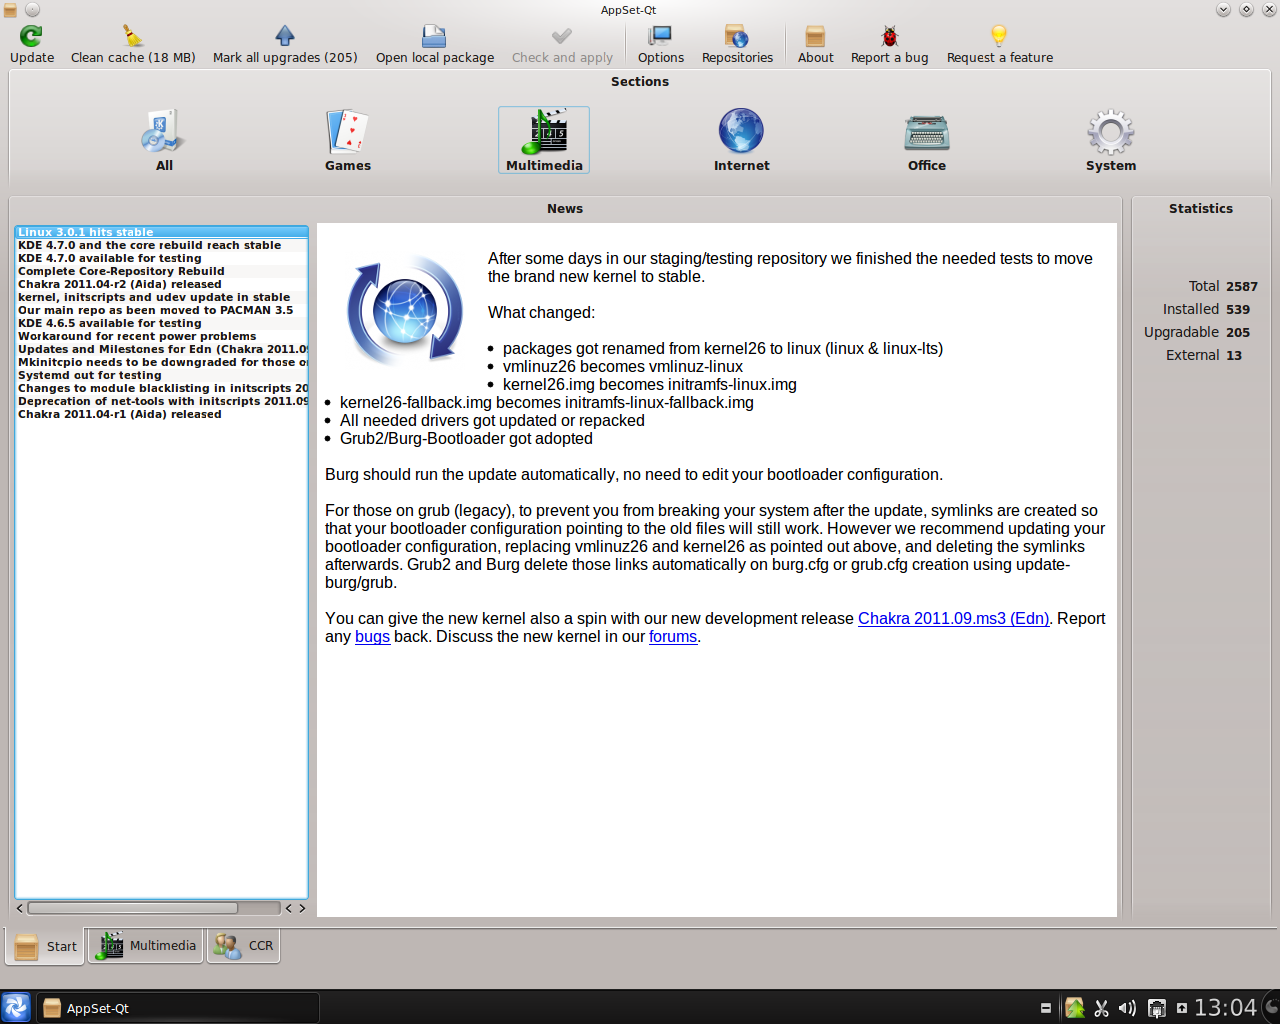Open a local package file
Viewport: 1280px width, 1024px height.
435,45
